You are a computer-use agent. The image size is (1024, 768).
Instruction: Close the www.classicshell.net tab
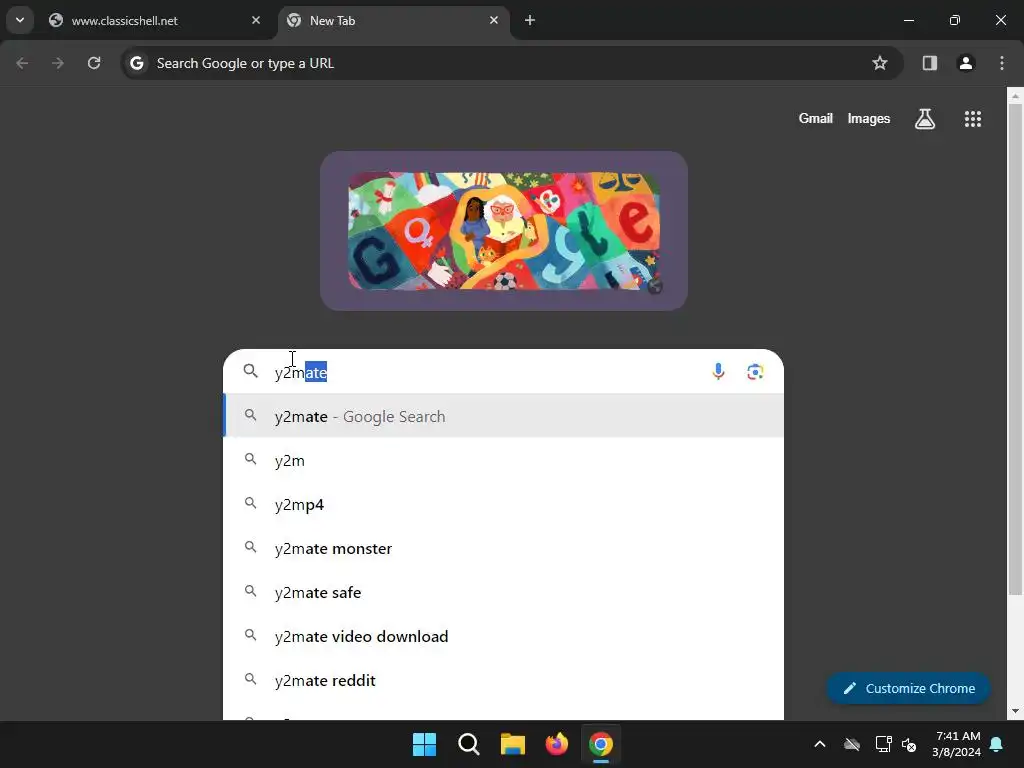coord(256,20)
